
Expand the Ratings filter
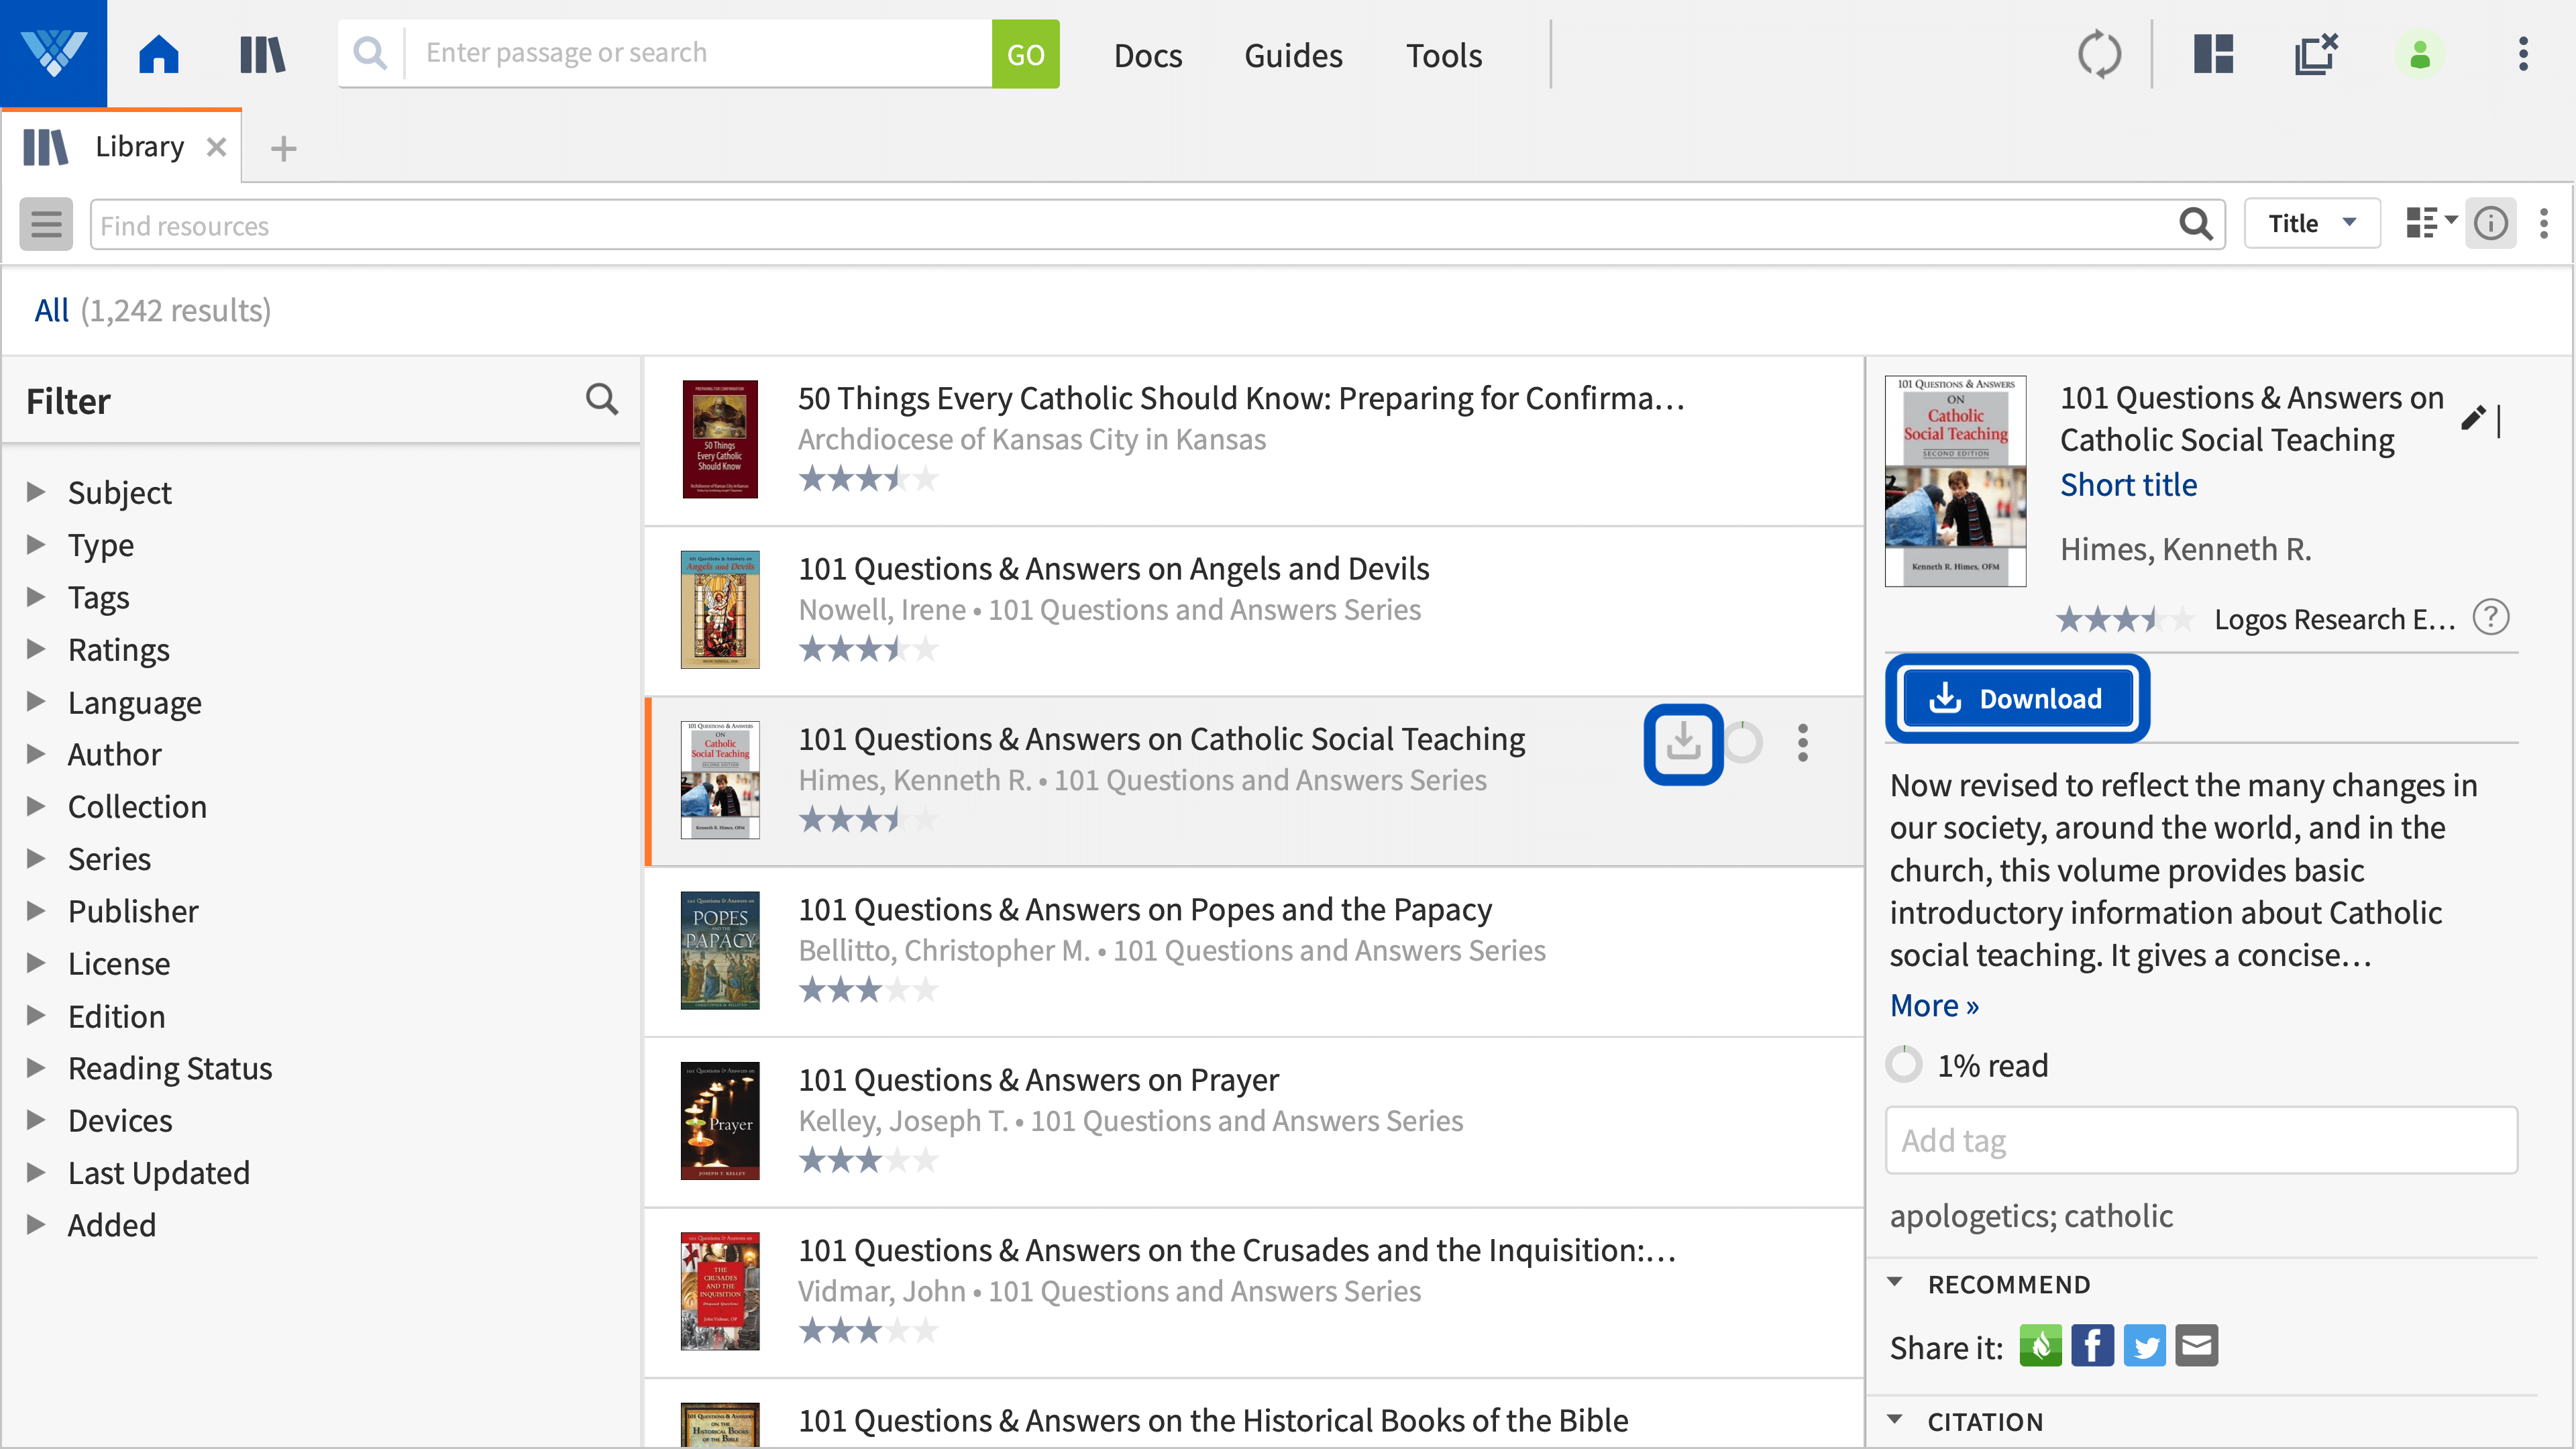point(36,649)
